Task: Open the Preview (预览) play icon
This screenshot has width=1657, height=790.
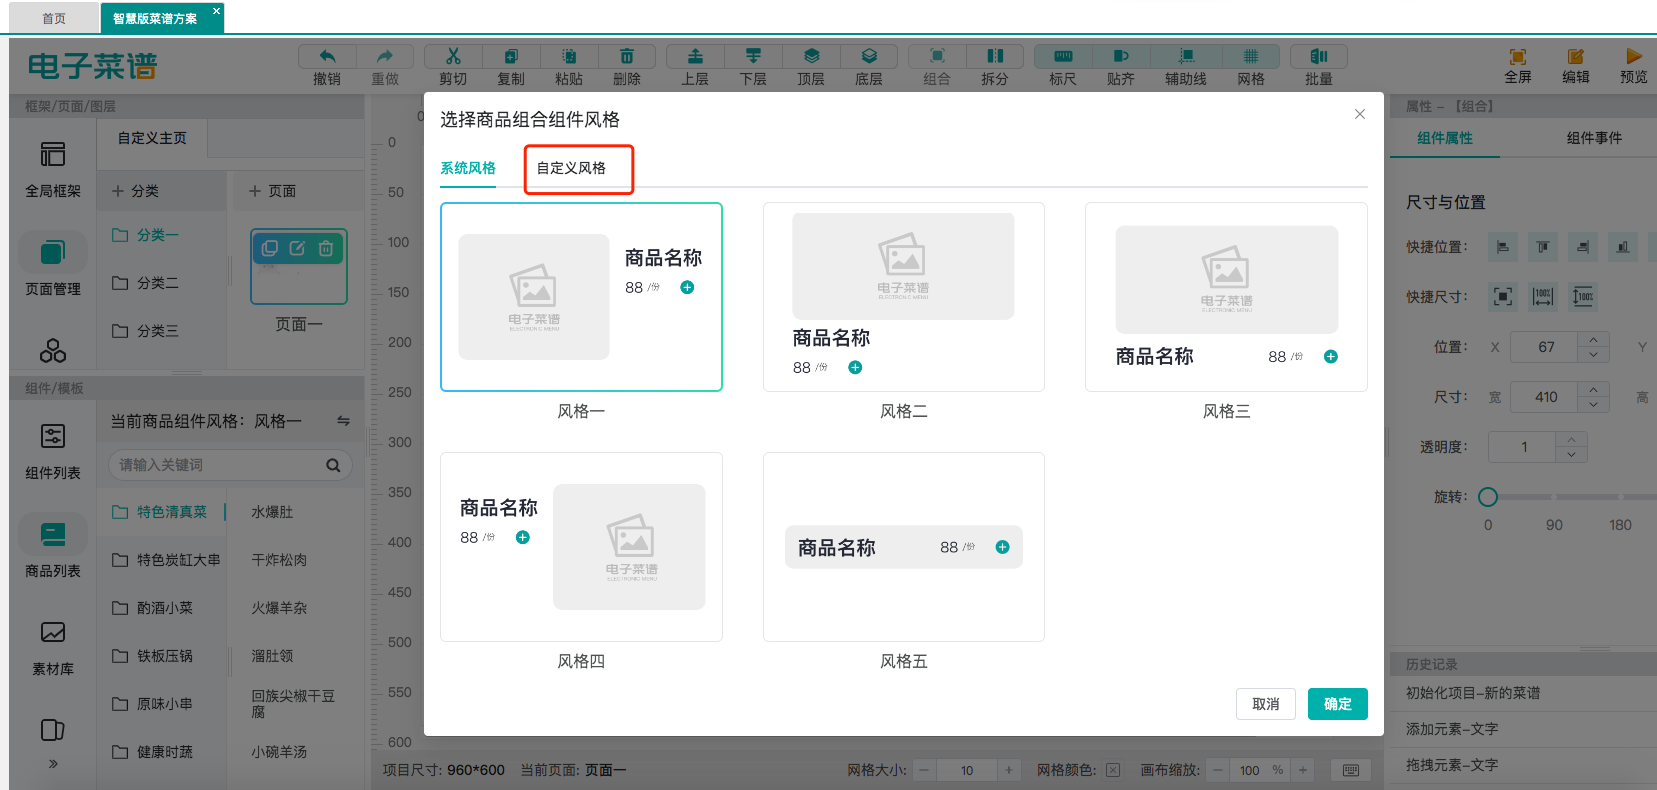Action: pos(1633,57)
